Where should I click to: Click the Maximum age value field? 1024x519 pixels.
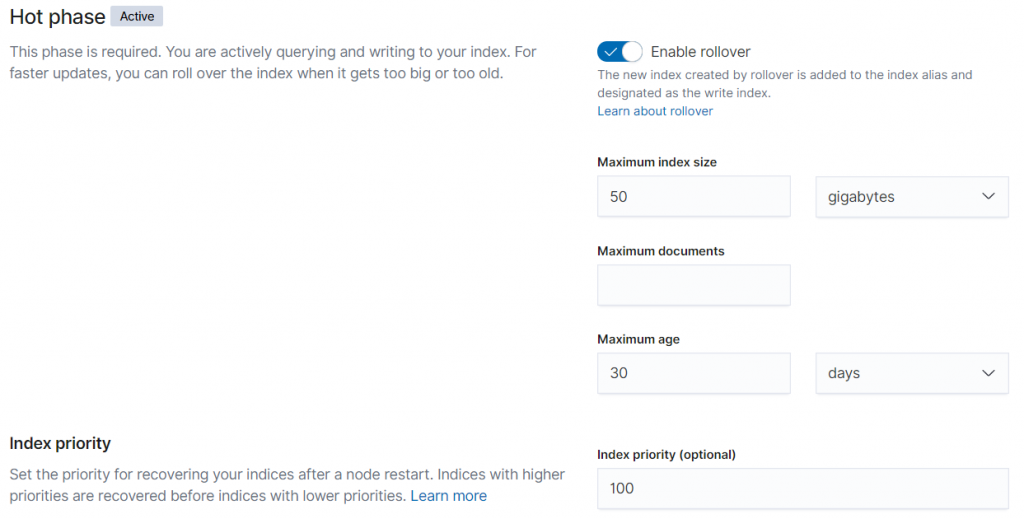[x=693, y=373]
